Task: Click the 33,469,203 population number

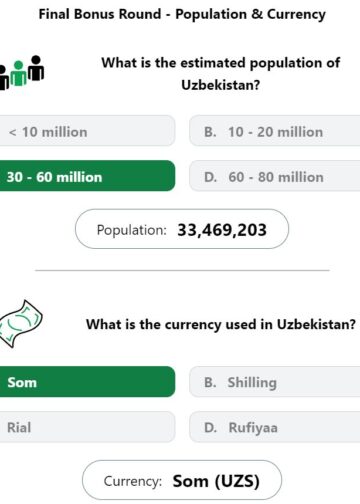Action: [x=222, y=230]
